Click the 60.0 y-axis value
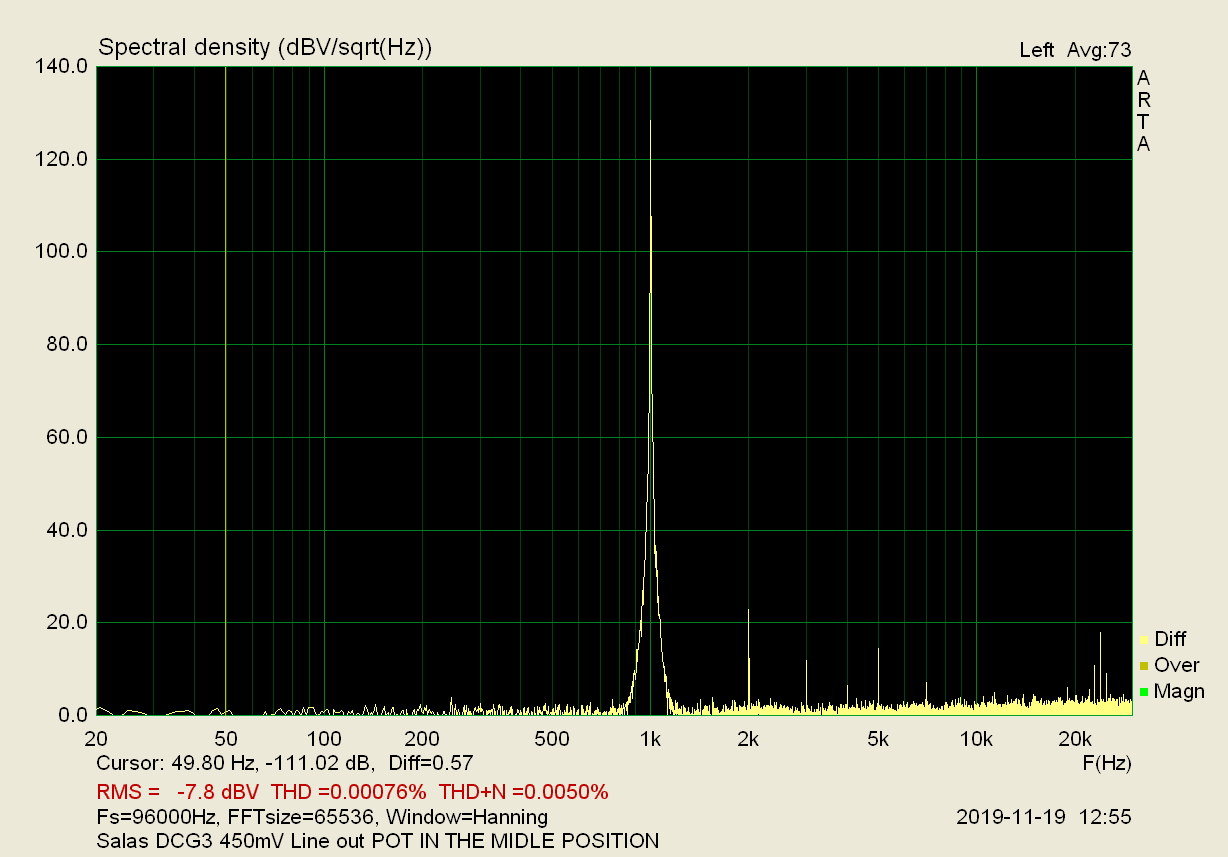The width and height of the screenshot is (1228, 857). tap(67, 437)
